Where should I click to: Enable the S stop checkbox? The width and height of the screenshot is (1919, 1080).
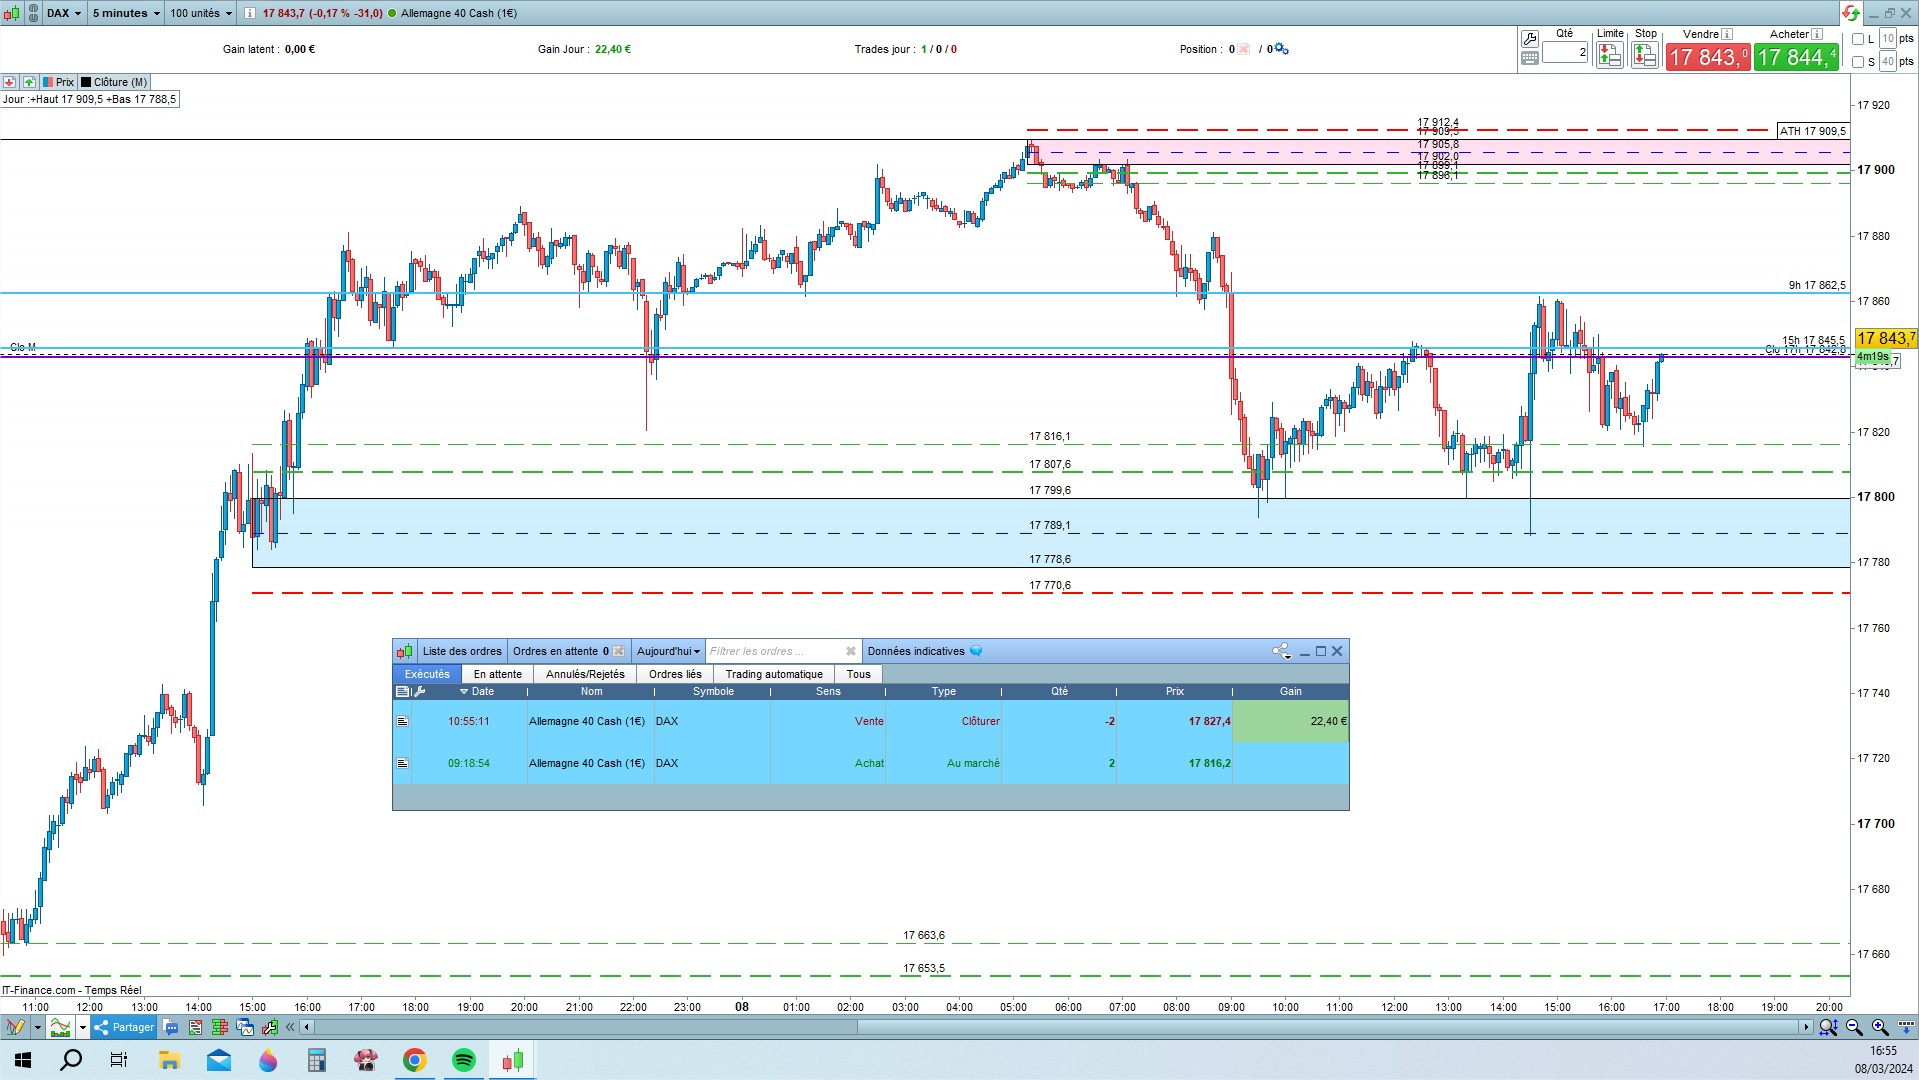tap(1858, 62)
